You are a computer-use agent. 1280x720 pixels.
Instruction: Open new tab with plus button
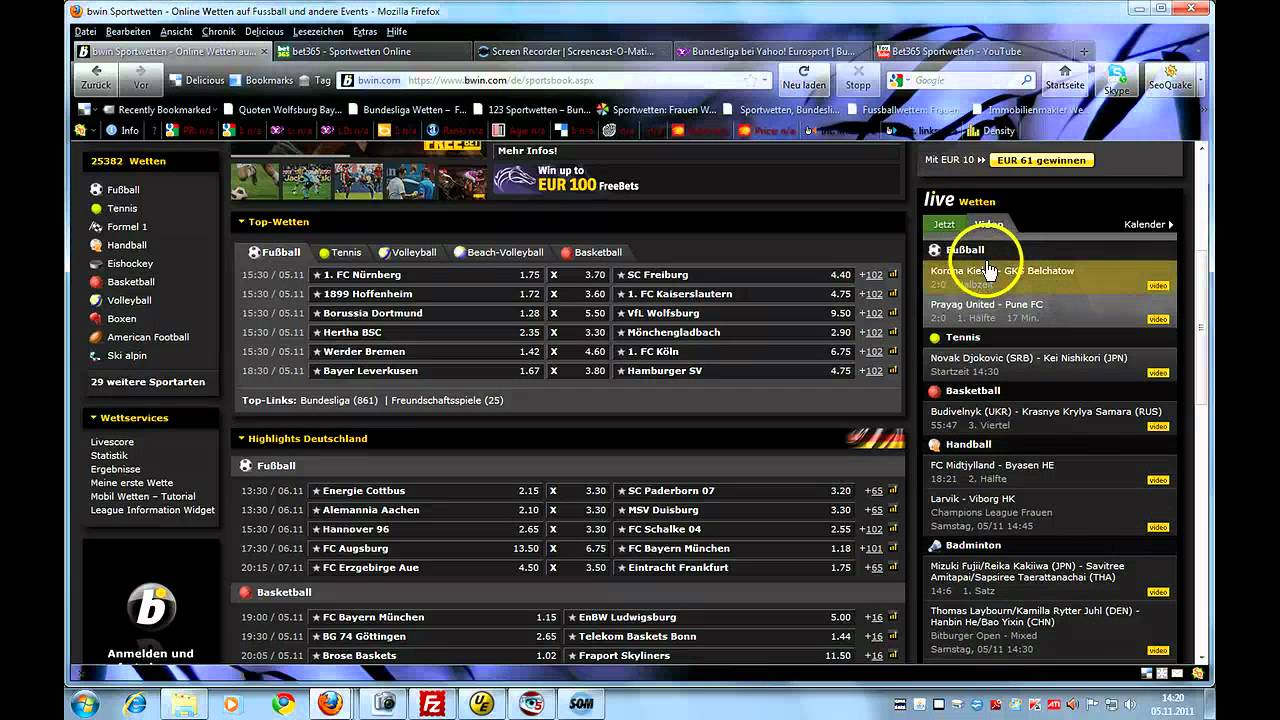[x=1084, y=51]
